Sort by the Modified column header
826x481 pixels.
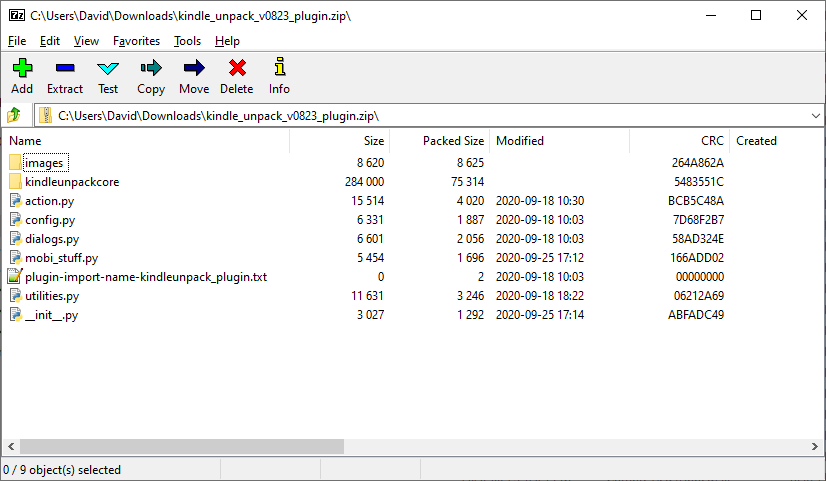(559, 141)
